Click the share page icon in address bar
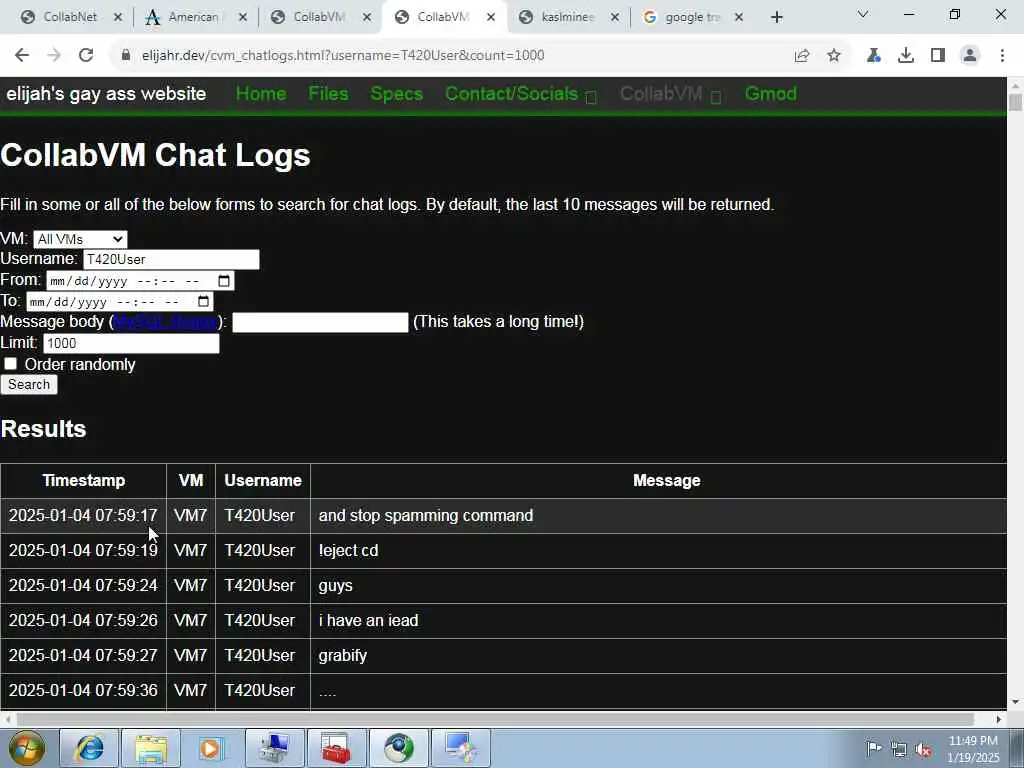The height and width of the screenshot is (768, 1024). pyautogui.click(x=802, y=56)
